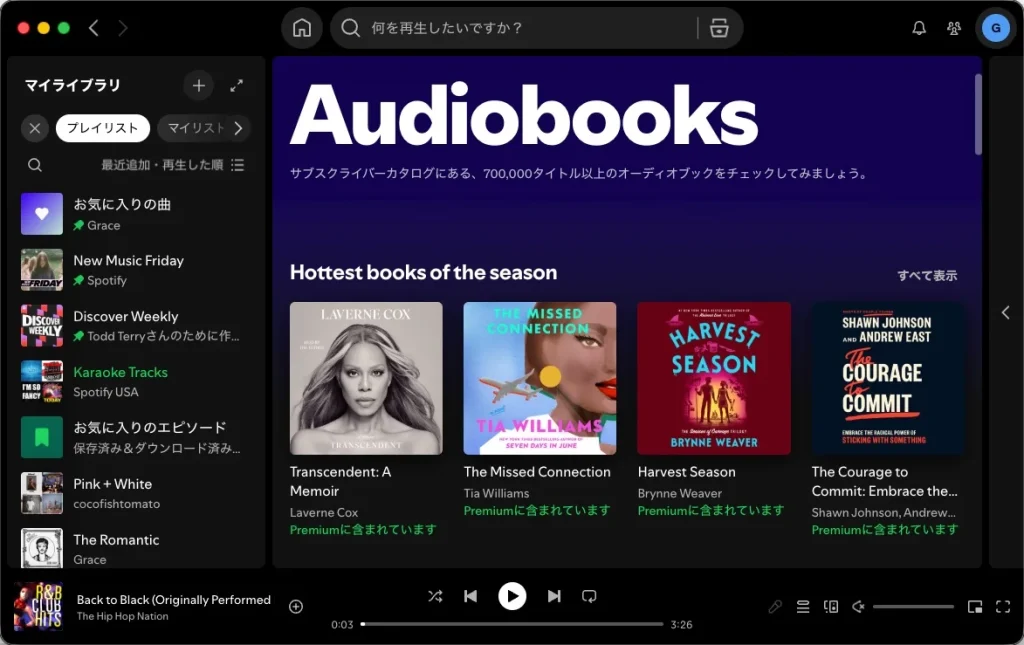Image resolution: width=1024 pixels, height=645 pixels.
Task: Select the マイリスト filter chip
Action: pos(195,128)
